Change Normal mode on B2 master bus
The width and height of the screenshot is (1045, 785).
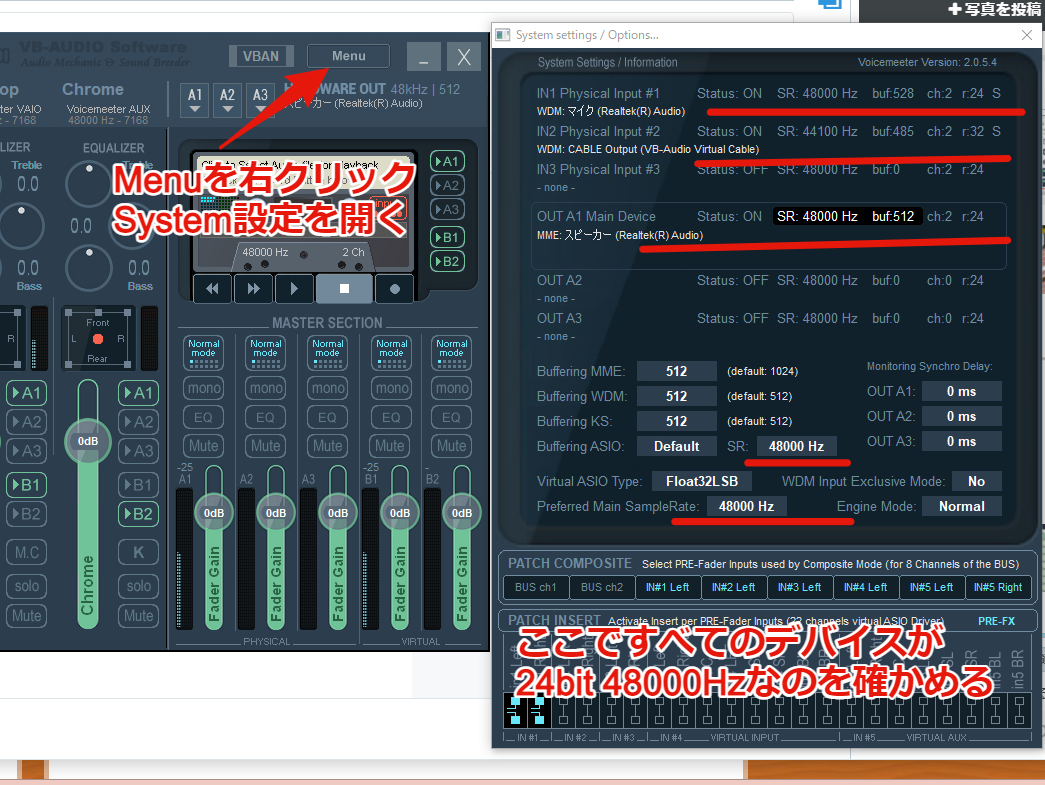(x=451, y=353)
